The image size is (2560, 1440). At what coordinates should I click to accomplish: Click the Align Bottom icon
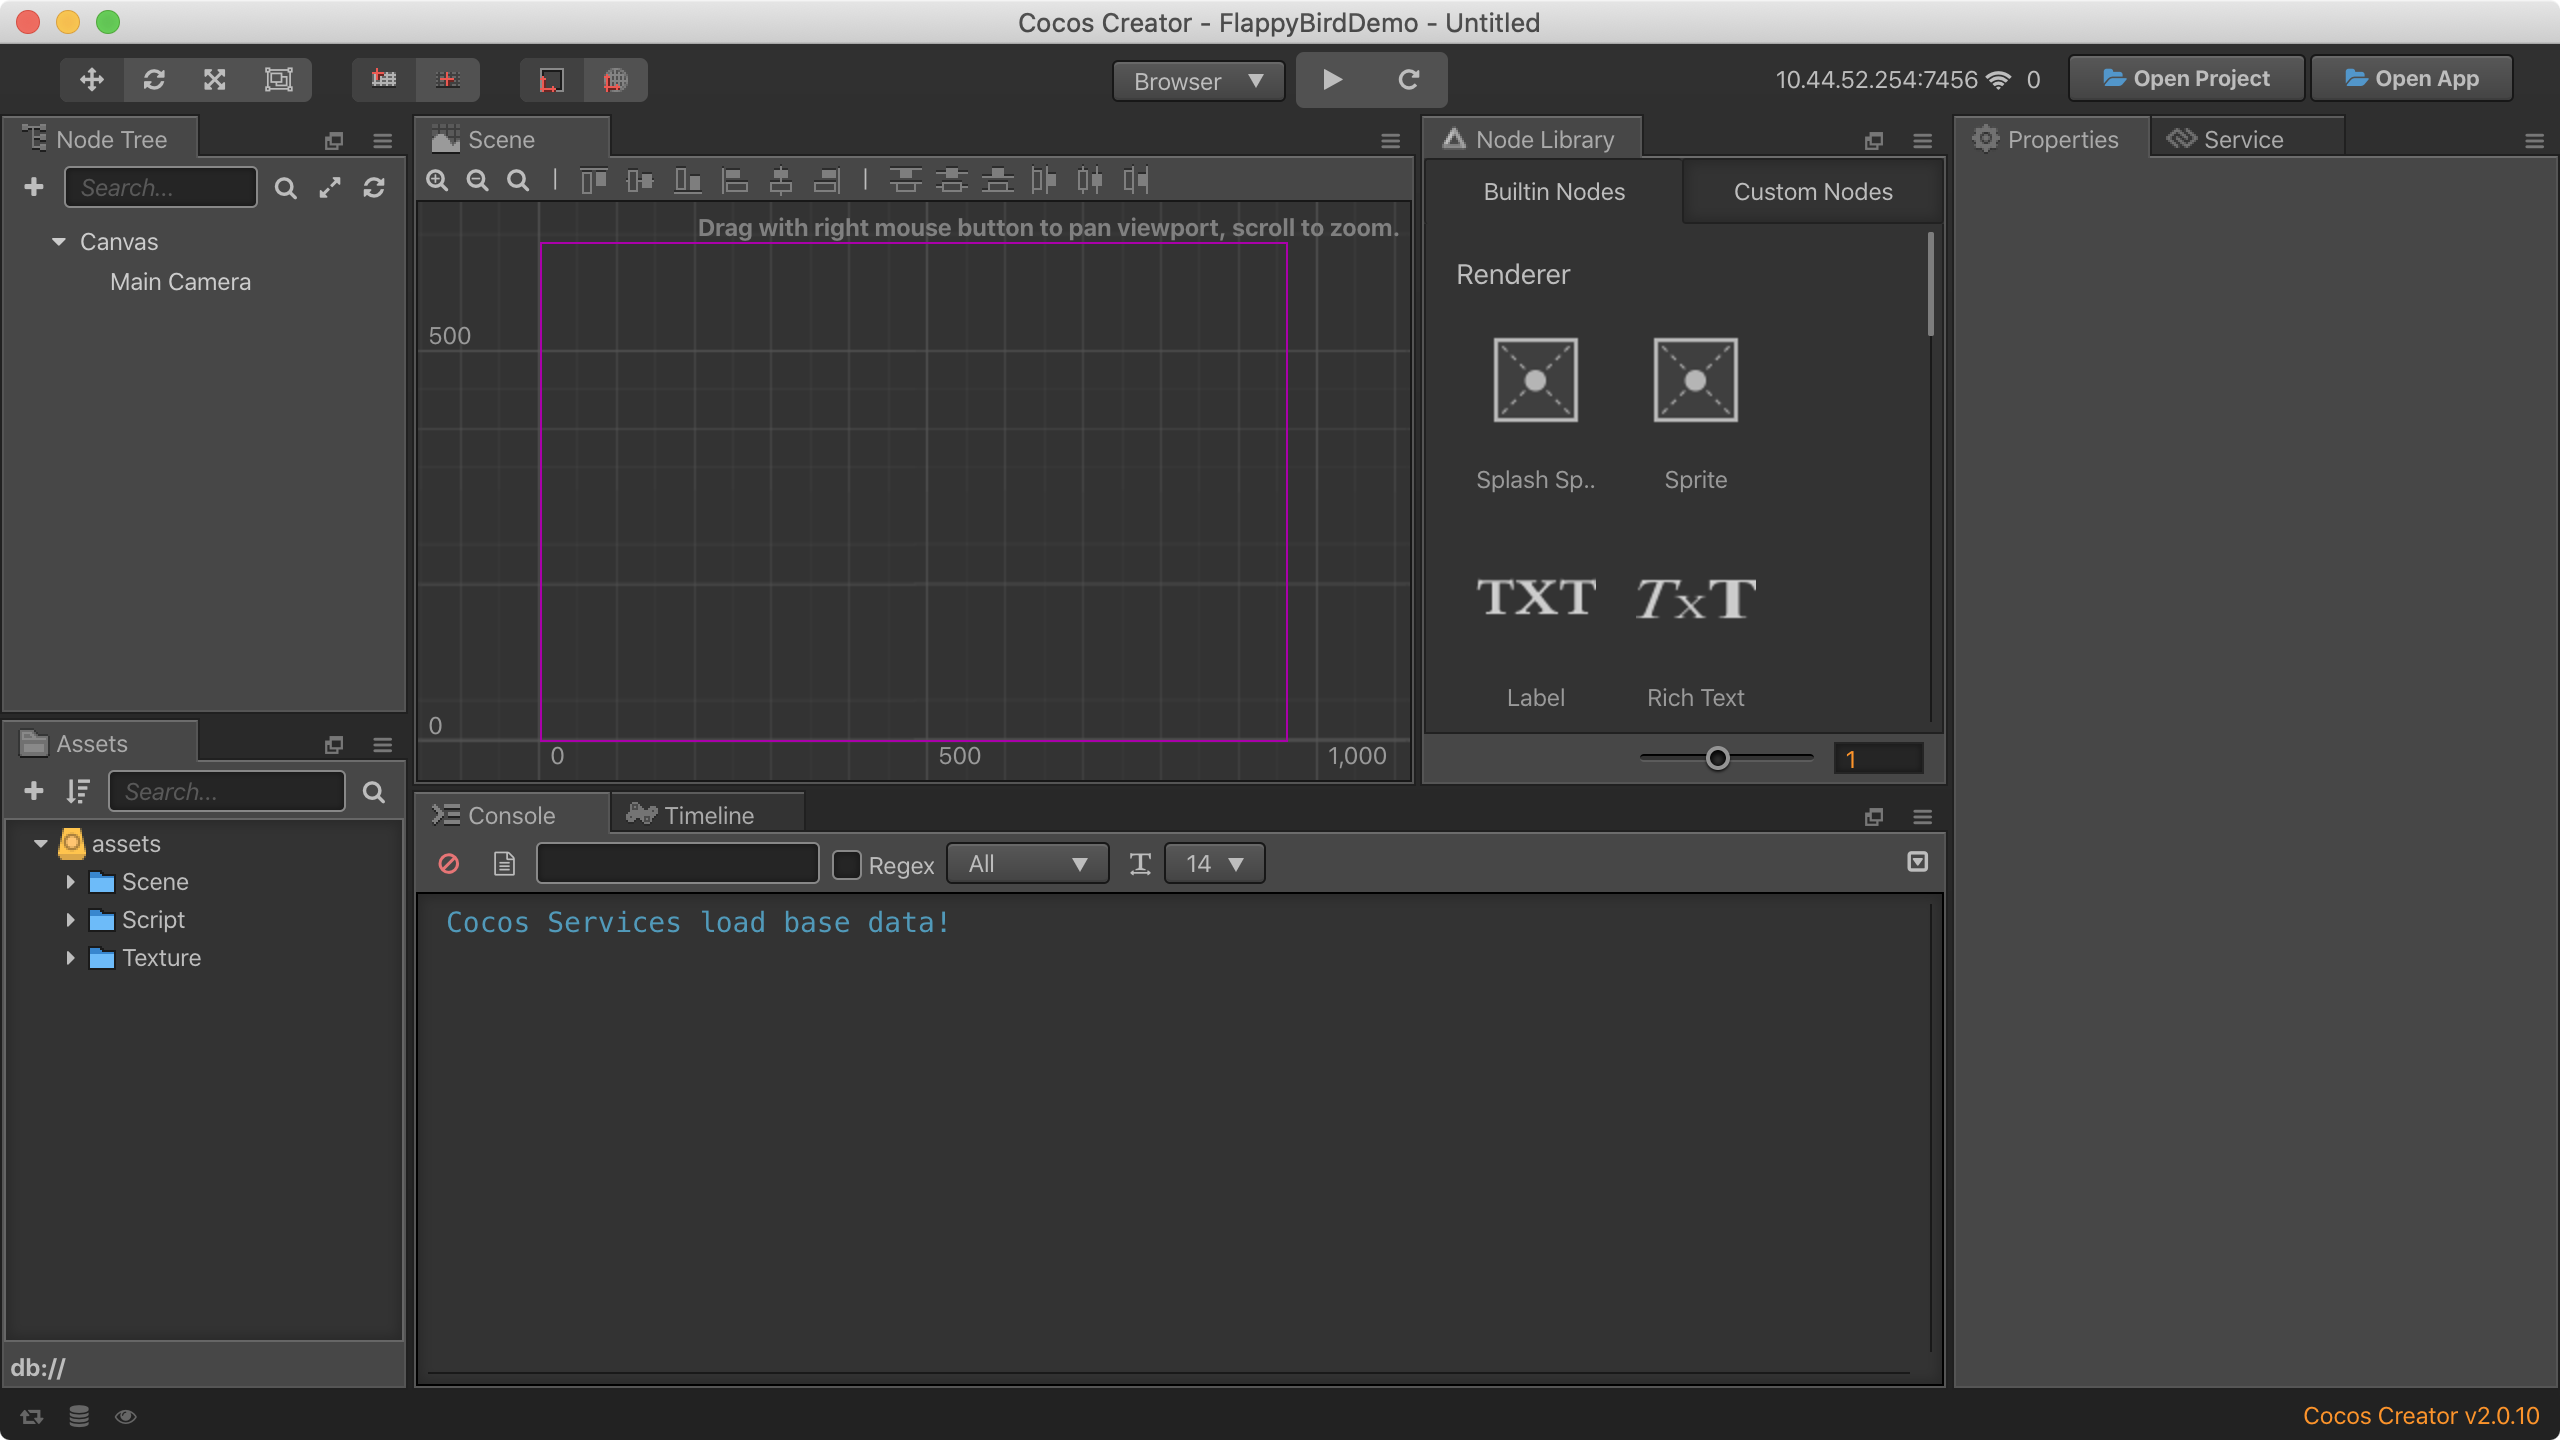click(688, 180)
